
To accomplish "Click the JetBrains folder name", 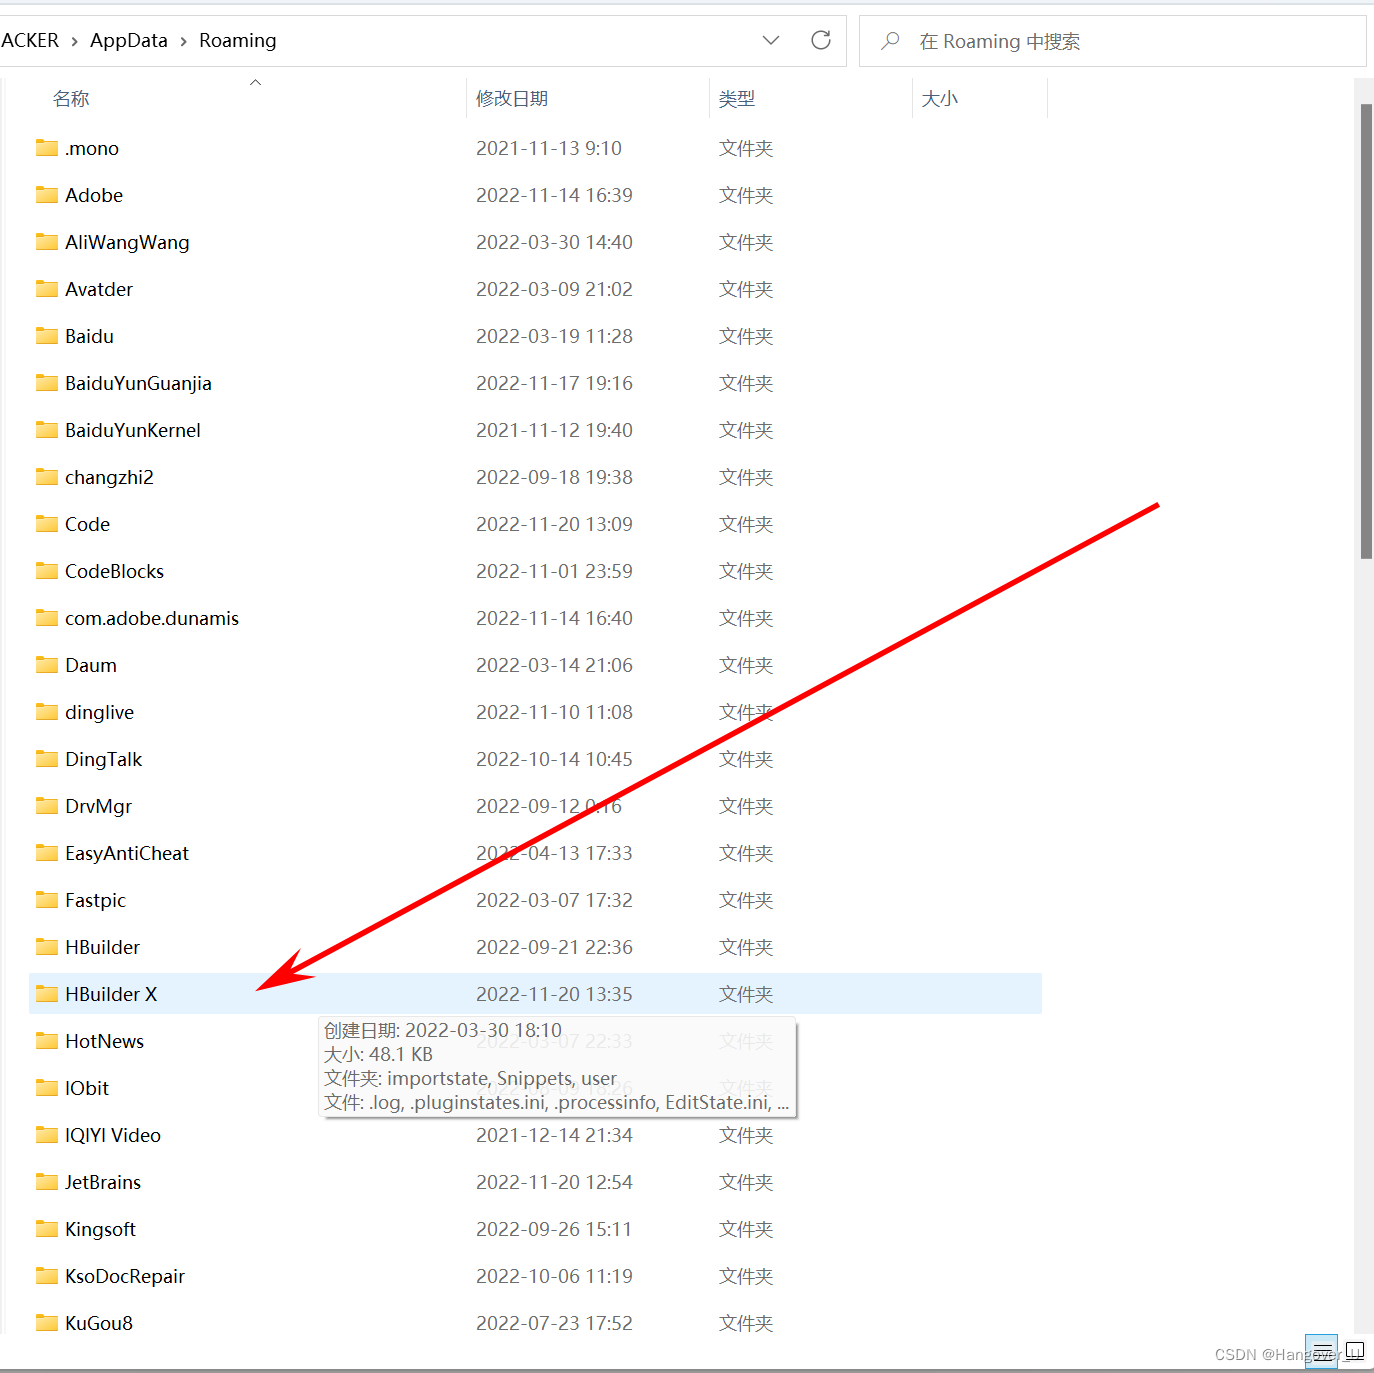I will 103,1182.
